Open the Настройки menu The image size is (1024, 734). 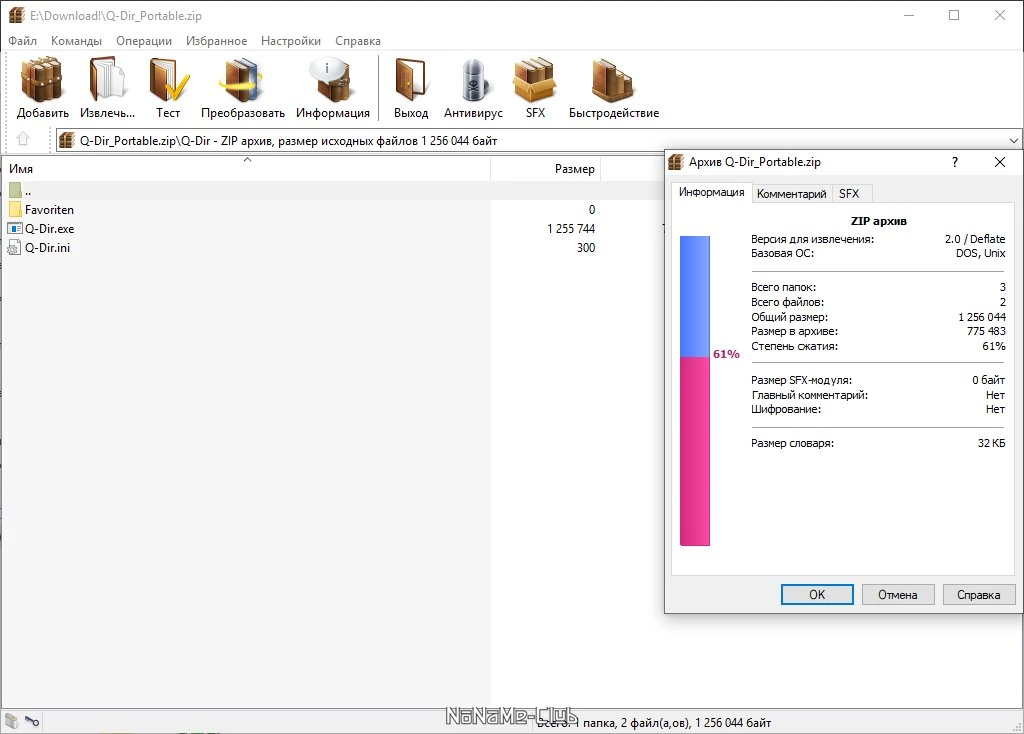pos(291,40)
